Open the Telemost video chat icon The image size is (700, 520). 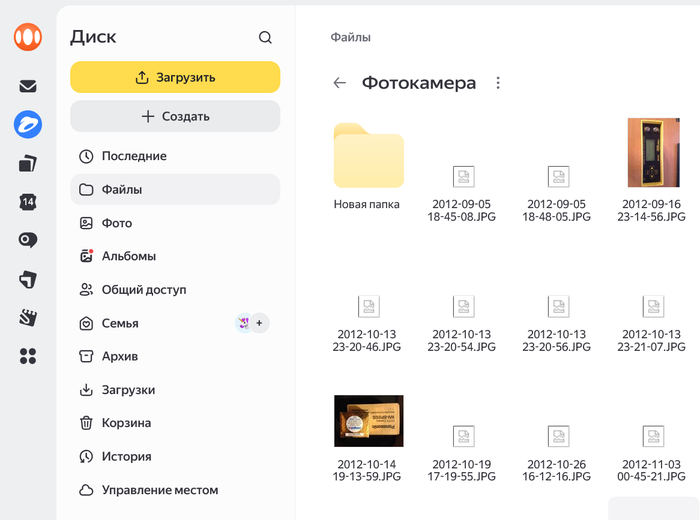(x=28, y=240)
